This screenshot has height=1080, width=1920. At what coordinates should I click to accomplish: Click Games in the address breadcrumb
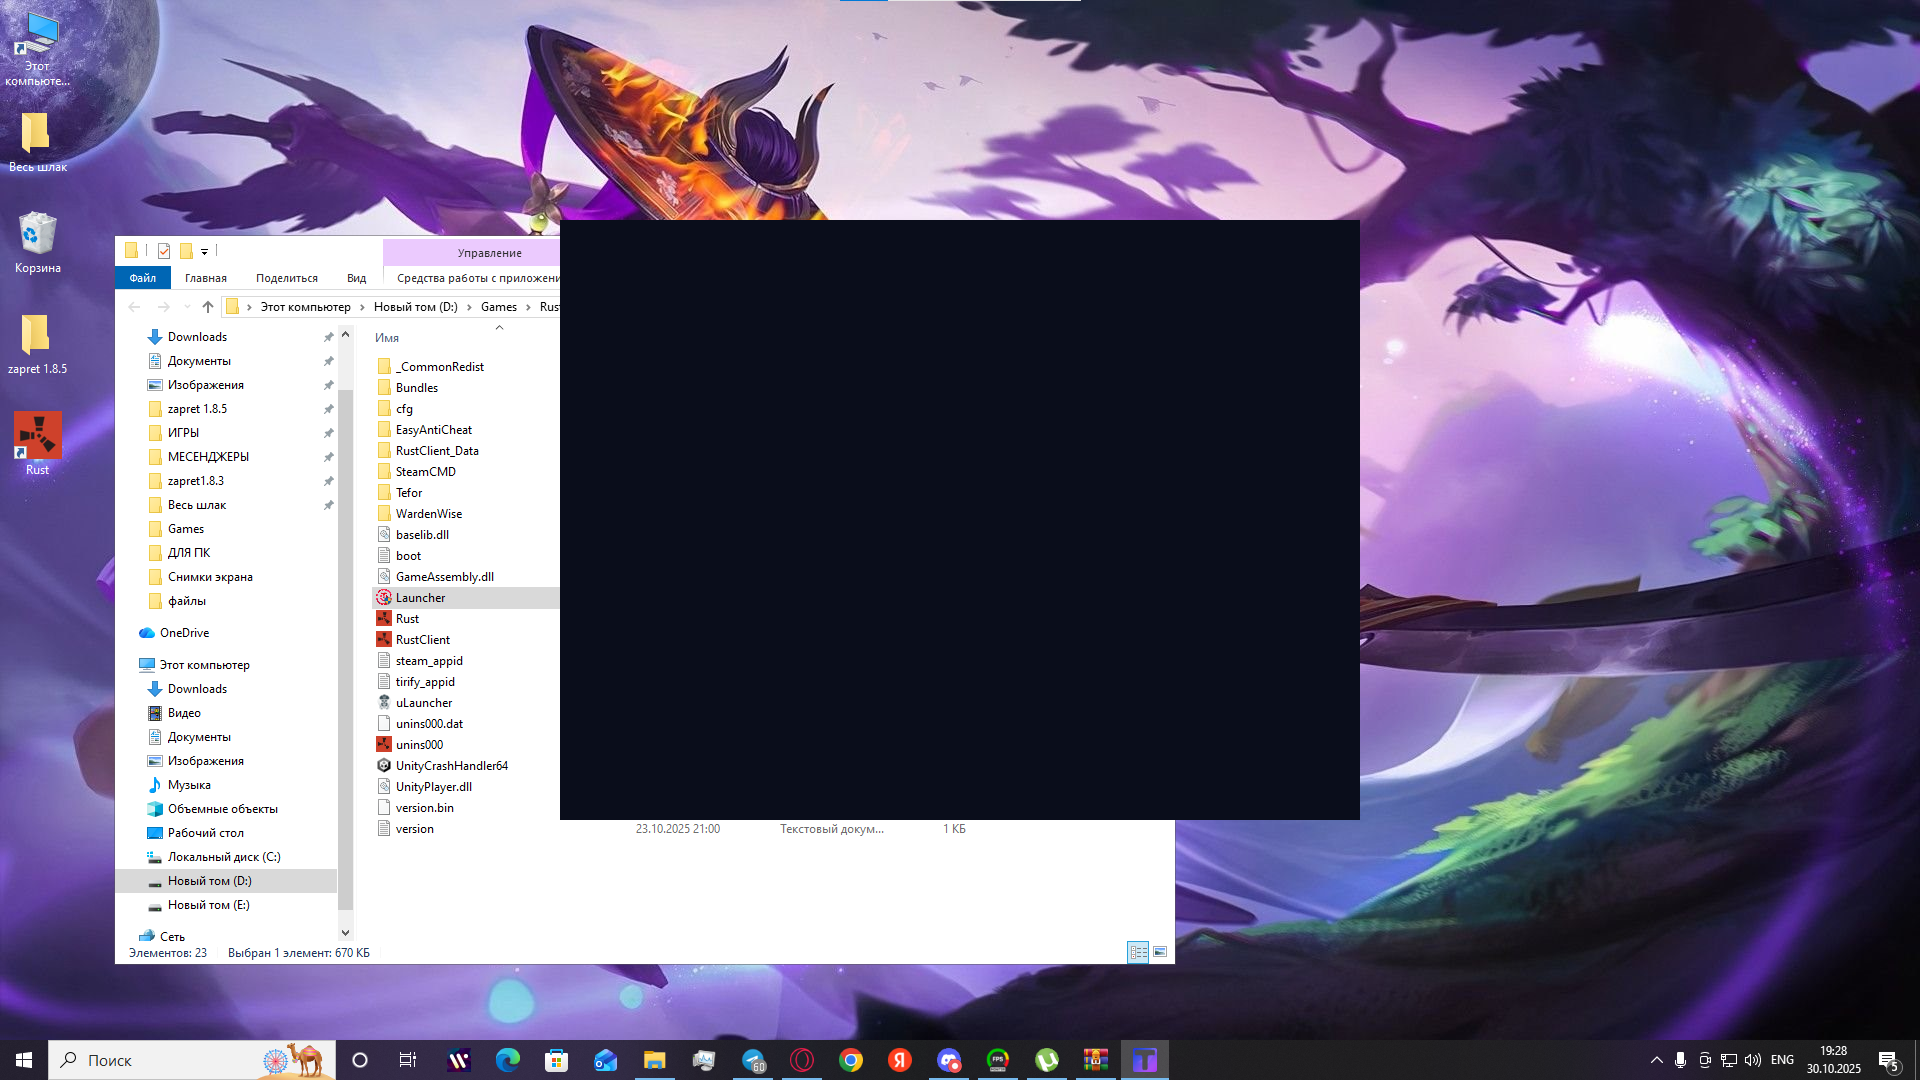point(498,307)
